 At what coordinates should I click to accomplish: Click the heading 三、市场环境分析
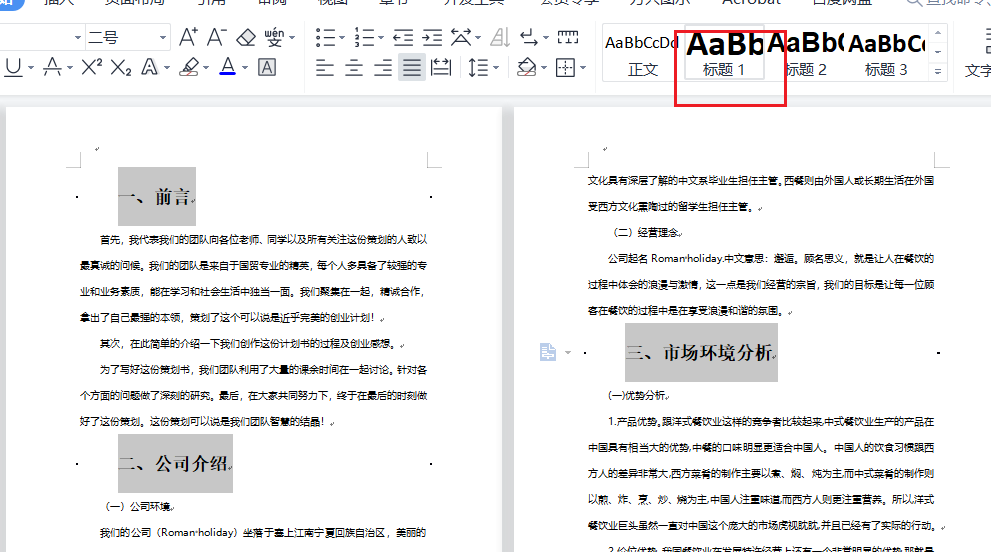click(700, 353)
